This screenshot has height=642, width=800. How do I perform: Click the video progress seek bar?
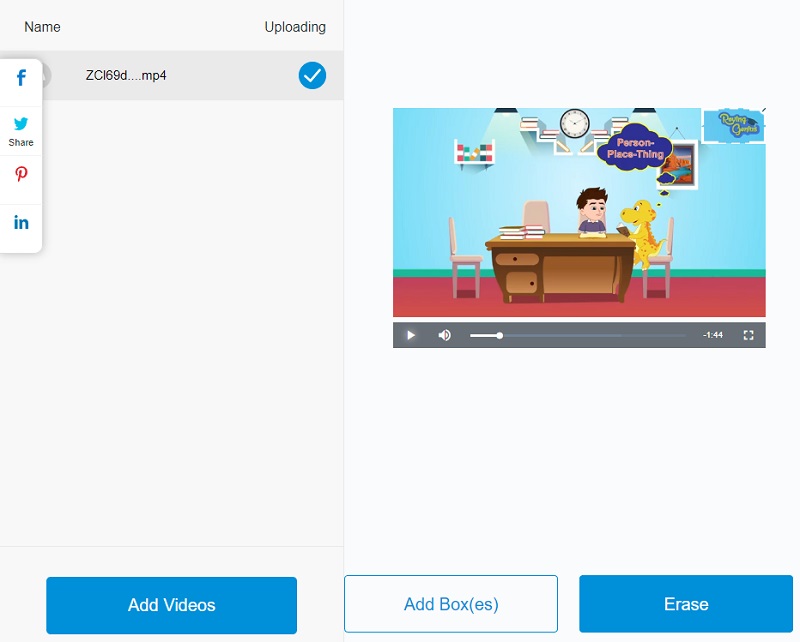(x=580, y=335)
